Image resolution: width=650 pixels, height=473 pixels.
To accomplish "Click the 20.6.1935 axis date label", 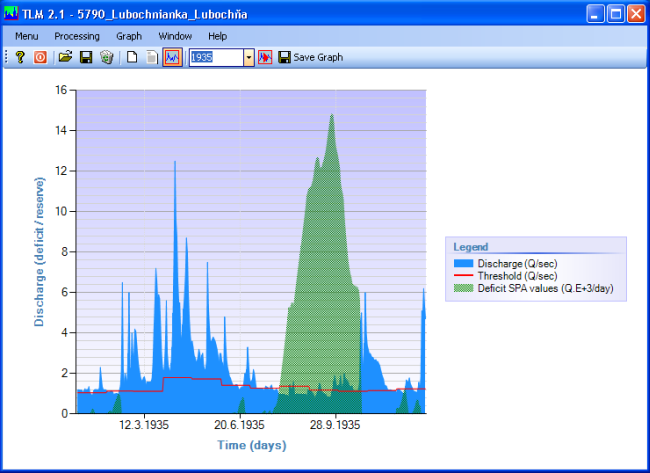I will click(x=239, y=425).
